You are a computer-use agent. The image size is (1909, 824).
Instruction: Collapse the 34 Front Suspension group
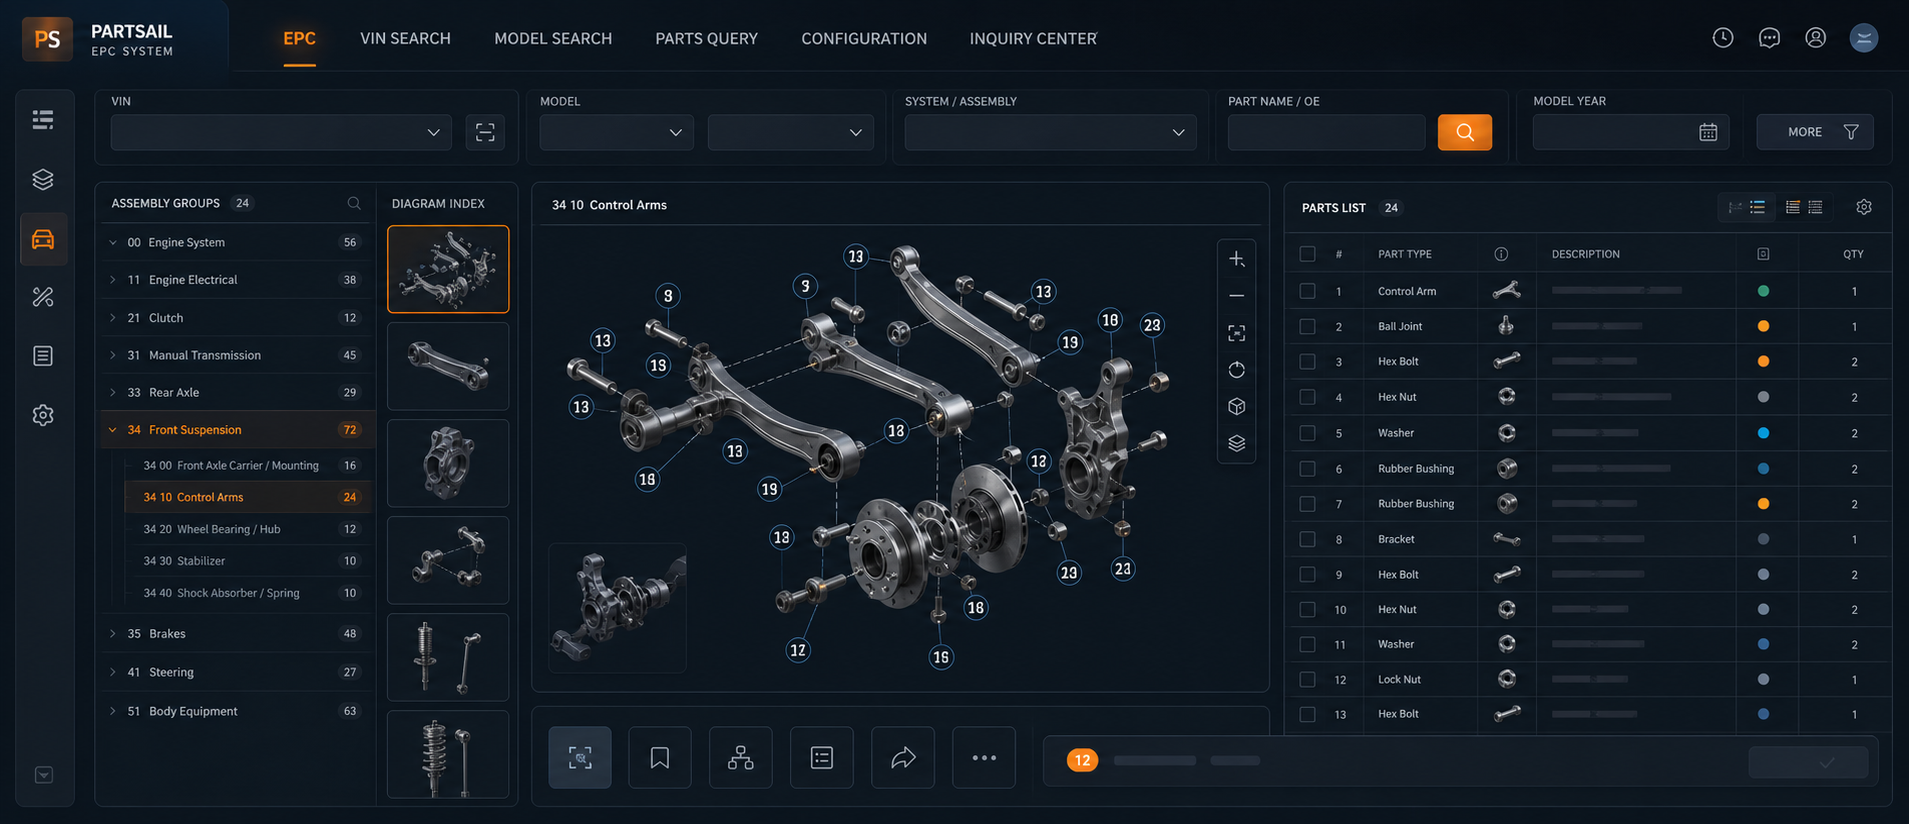click(113, 430)
